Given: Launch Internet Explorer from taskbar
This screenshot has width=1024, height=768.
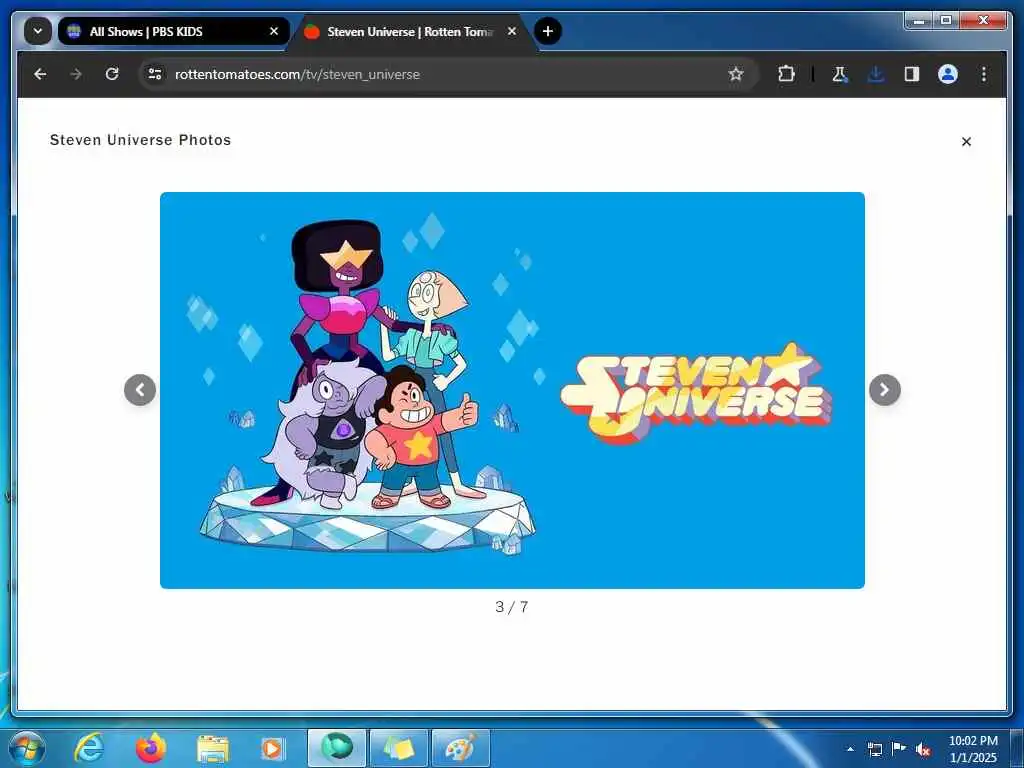Looking at the screenshot, I should [x=89, y=748].
